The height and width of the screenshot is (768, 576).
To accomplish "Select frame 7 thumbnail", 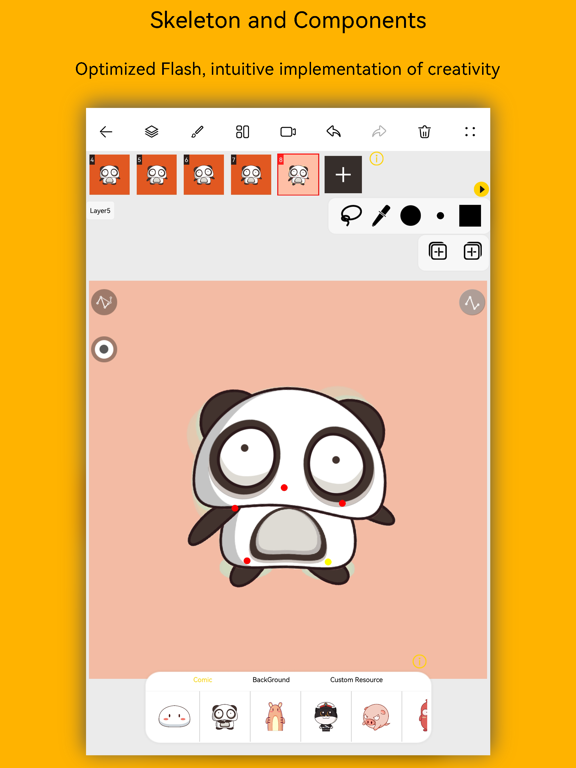I will 251,175.
